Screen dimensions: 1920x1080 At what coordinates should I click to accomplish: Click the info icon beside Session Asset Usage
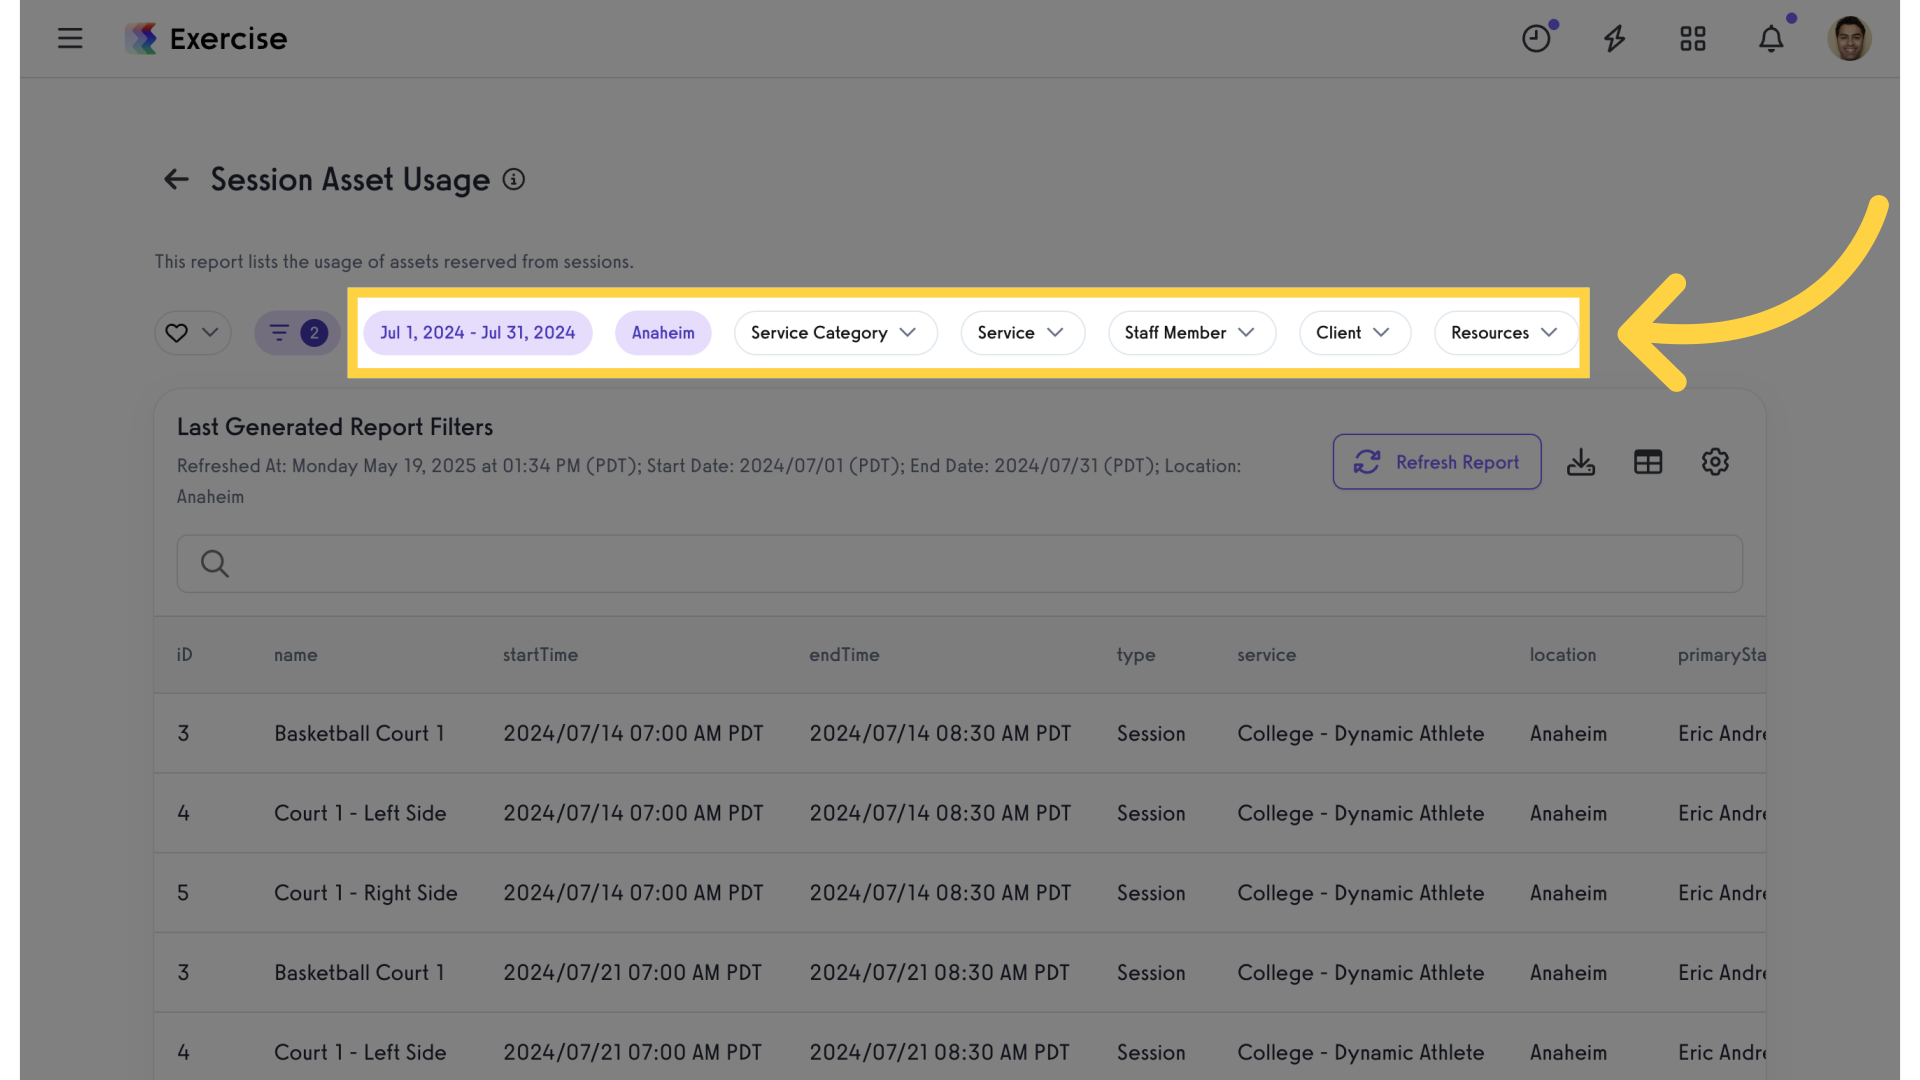[x=514, y=180]
